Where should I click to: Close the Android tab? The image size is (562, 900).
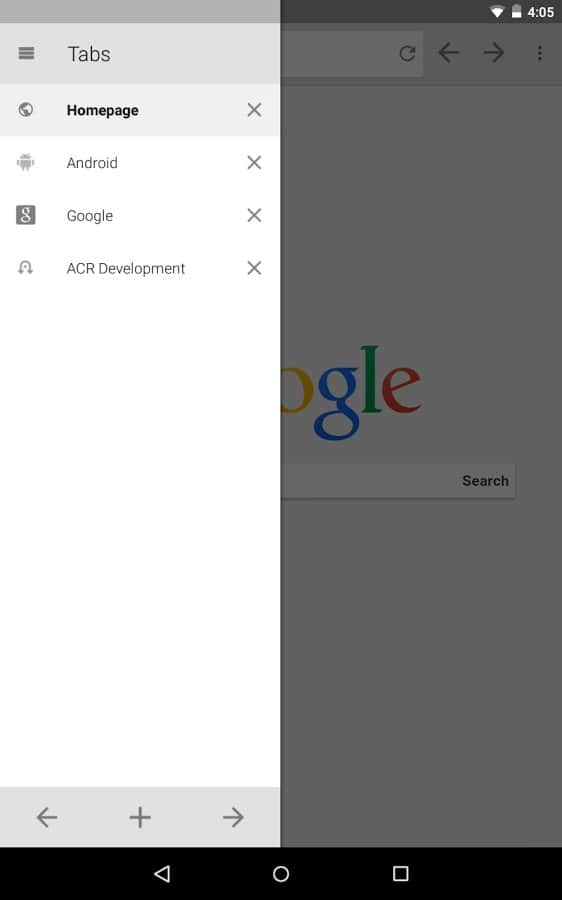[254, 162]
